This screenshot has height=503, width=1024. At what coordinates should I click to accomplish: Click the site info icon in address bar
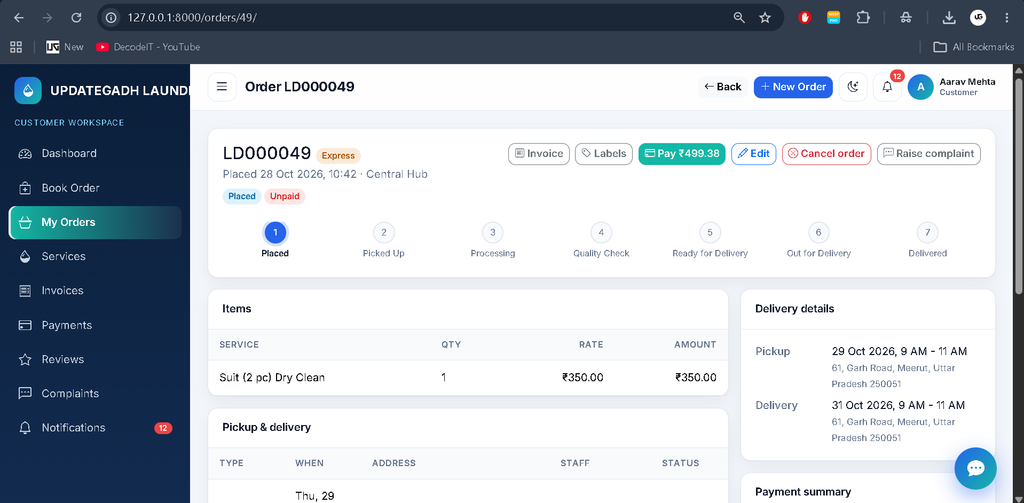111,18
